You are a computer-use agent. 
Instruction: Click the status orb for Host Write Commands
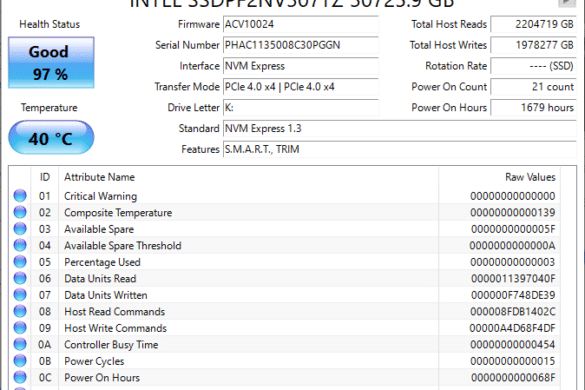pos(20,328)
